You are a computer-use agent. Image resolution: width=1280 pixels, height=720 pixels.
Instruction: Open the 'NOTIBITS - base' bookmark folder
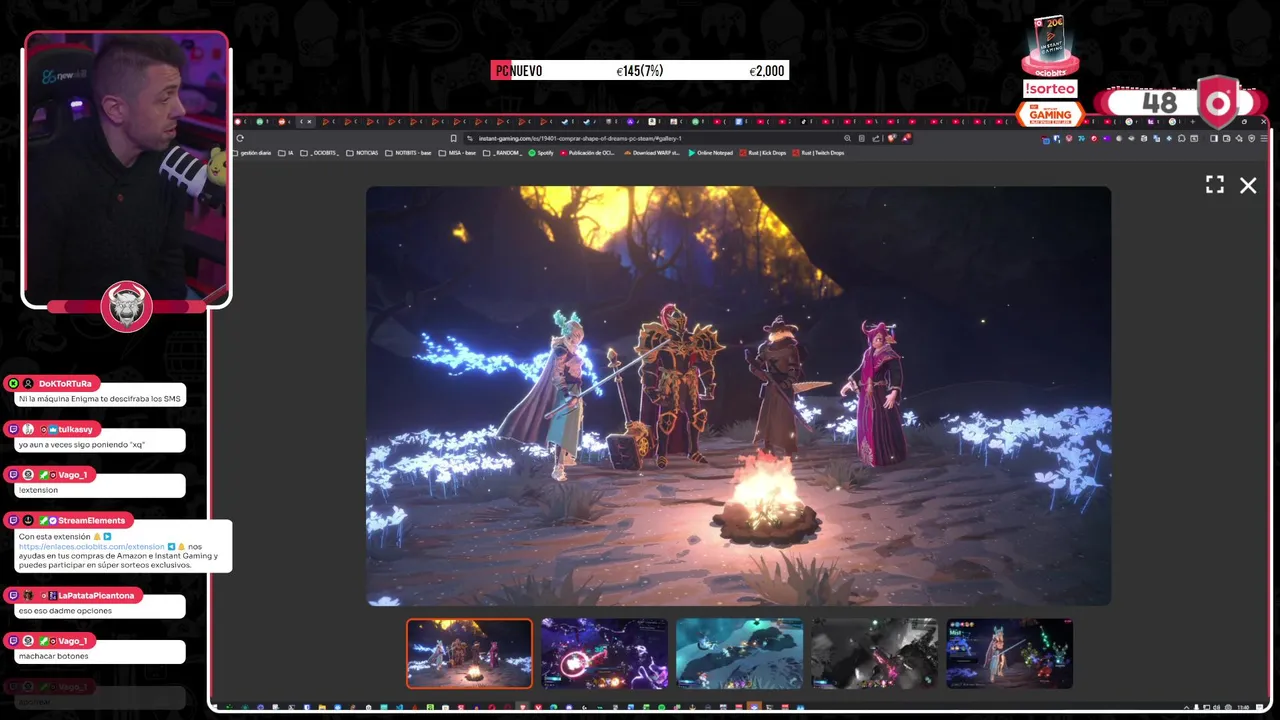point(408,153)
